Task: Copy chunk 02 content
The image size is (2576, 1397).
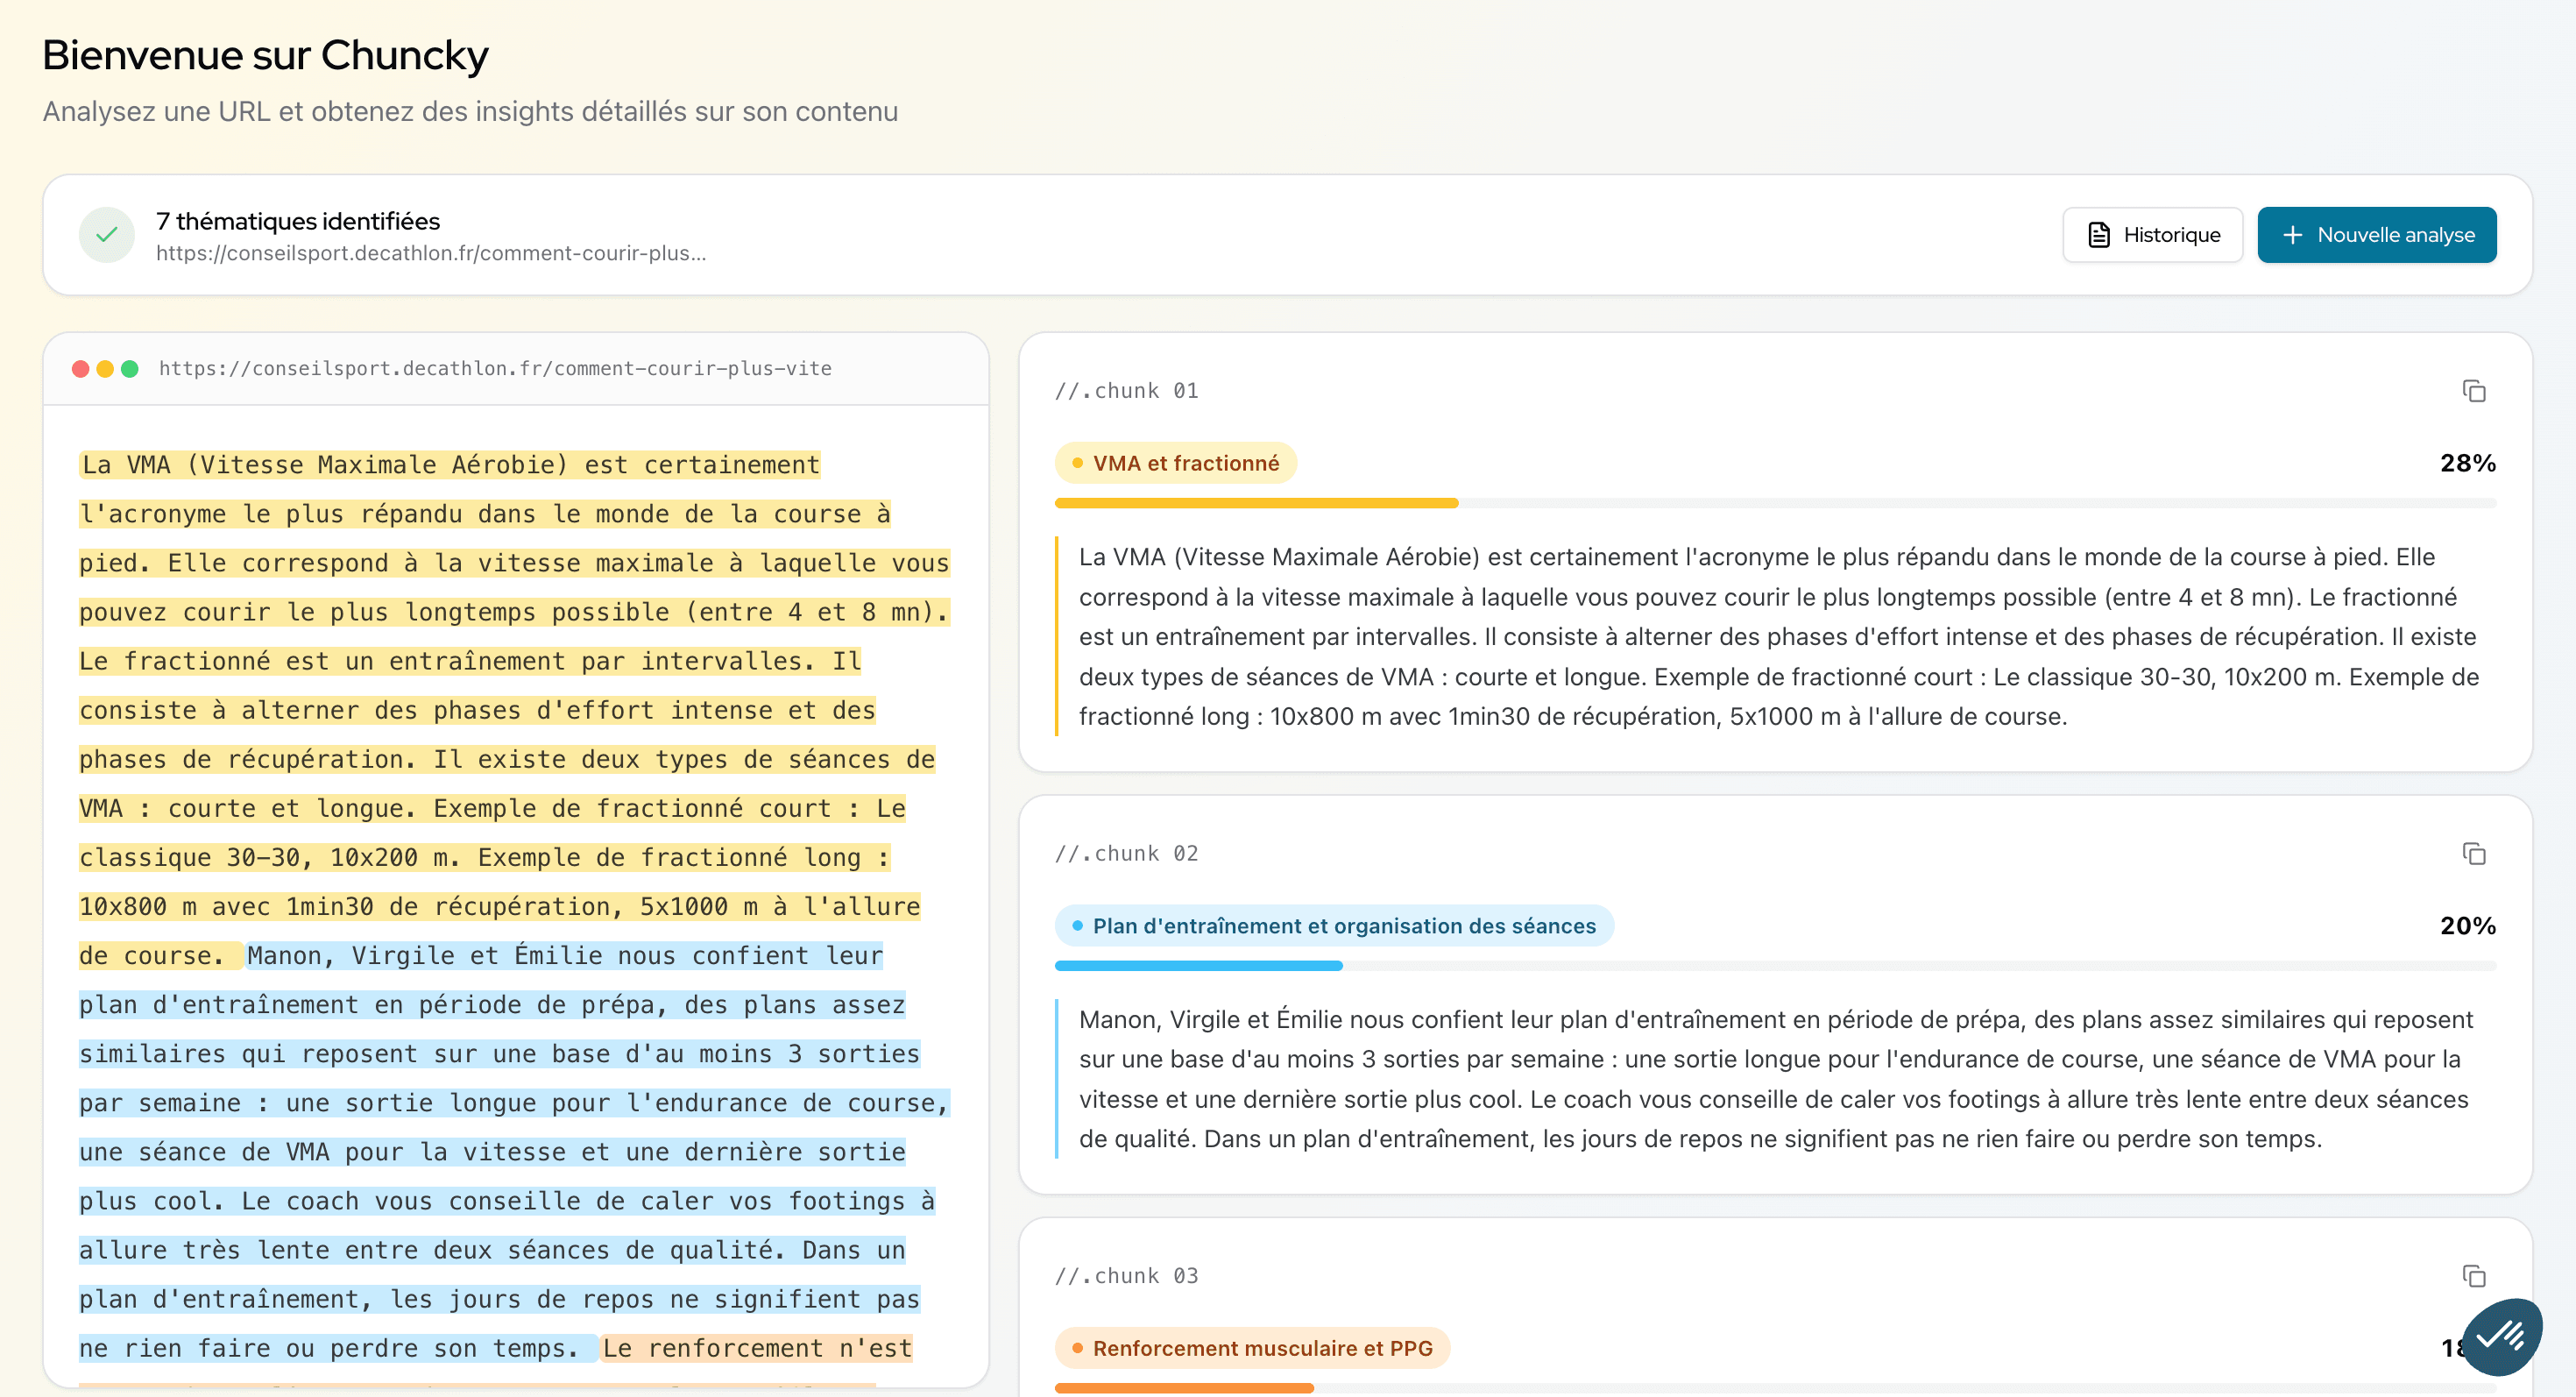Action: (2473, 854)
